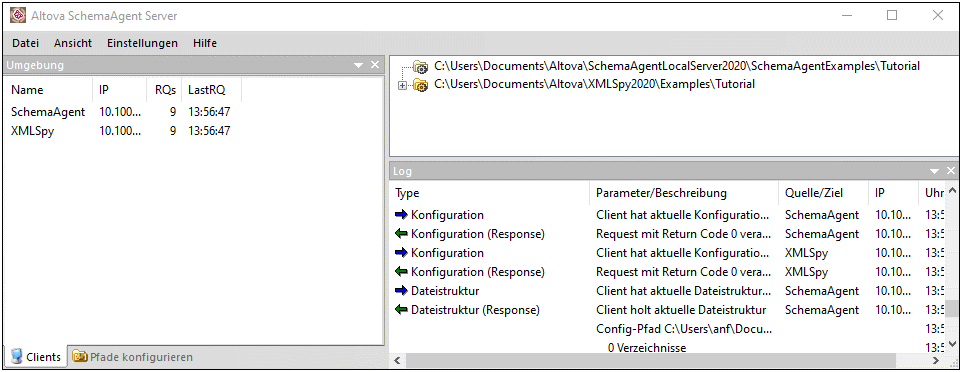Close the Log panel

pos(951,171)
